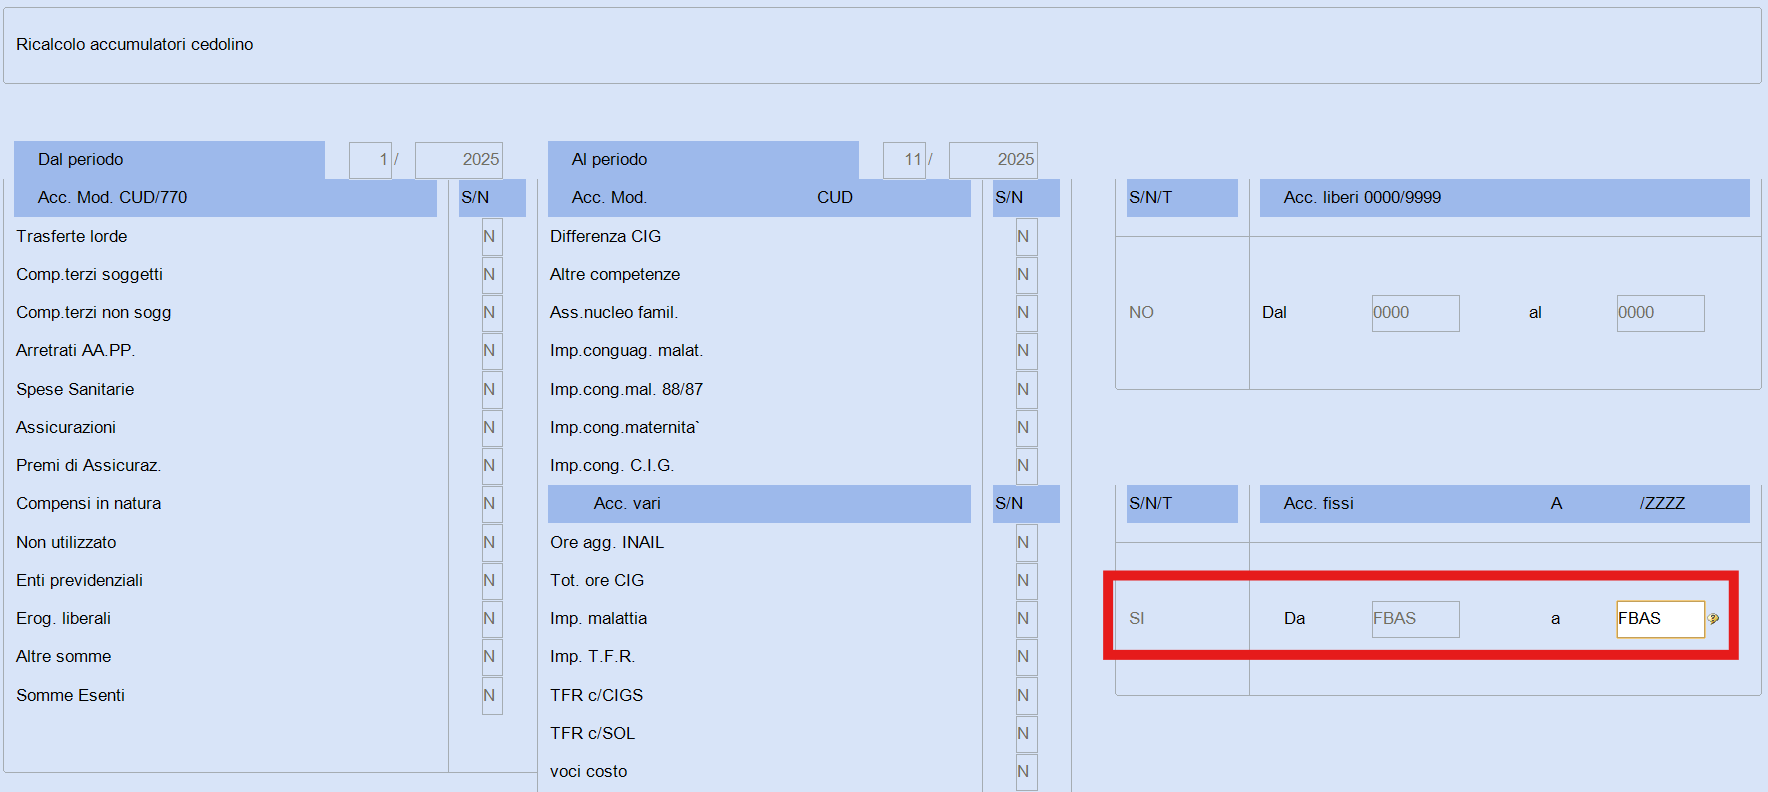
Task: Click the active Acc. fissi a field FBAS
Action: [1660, 619]
